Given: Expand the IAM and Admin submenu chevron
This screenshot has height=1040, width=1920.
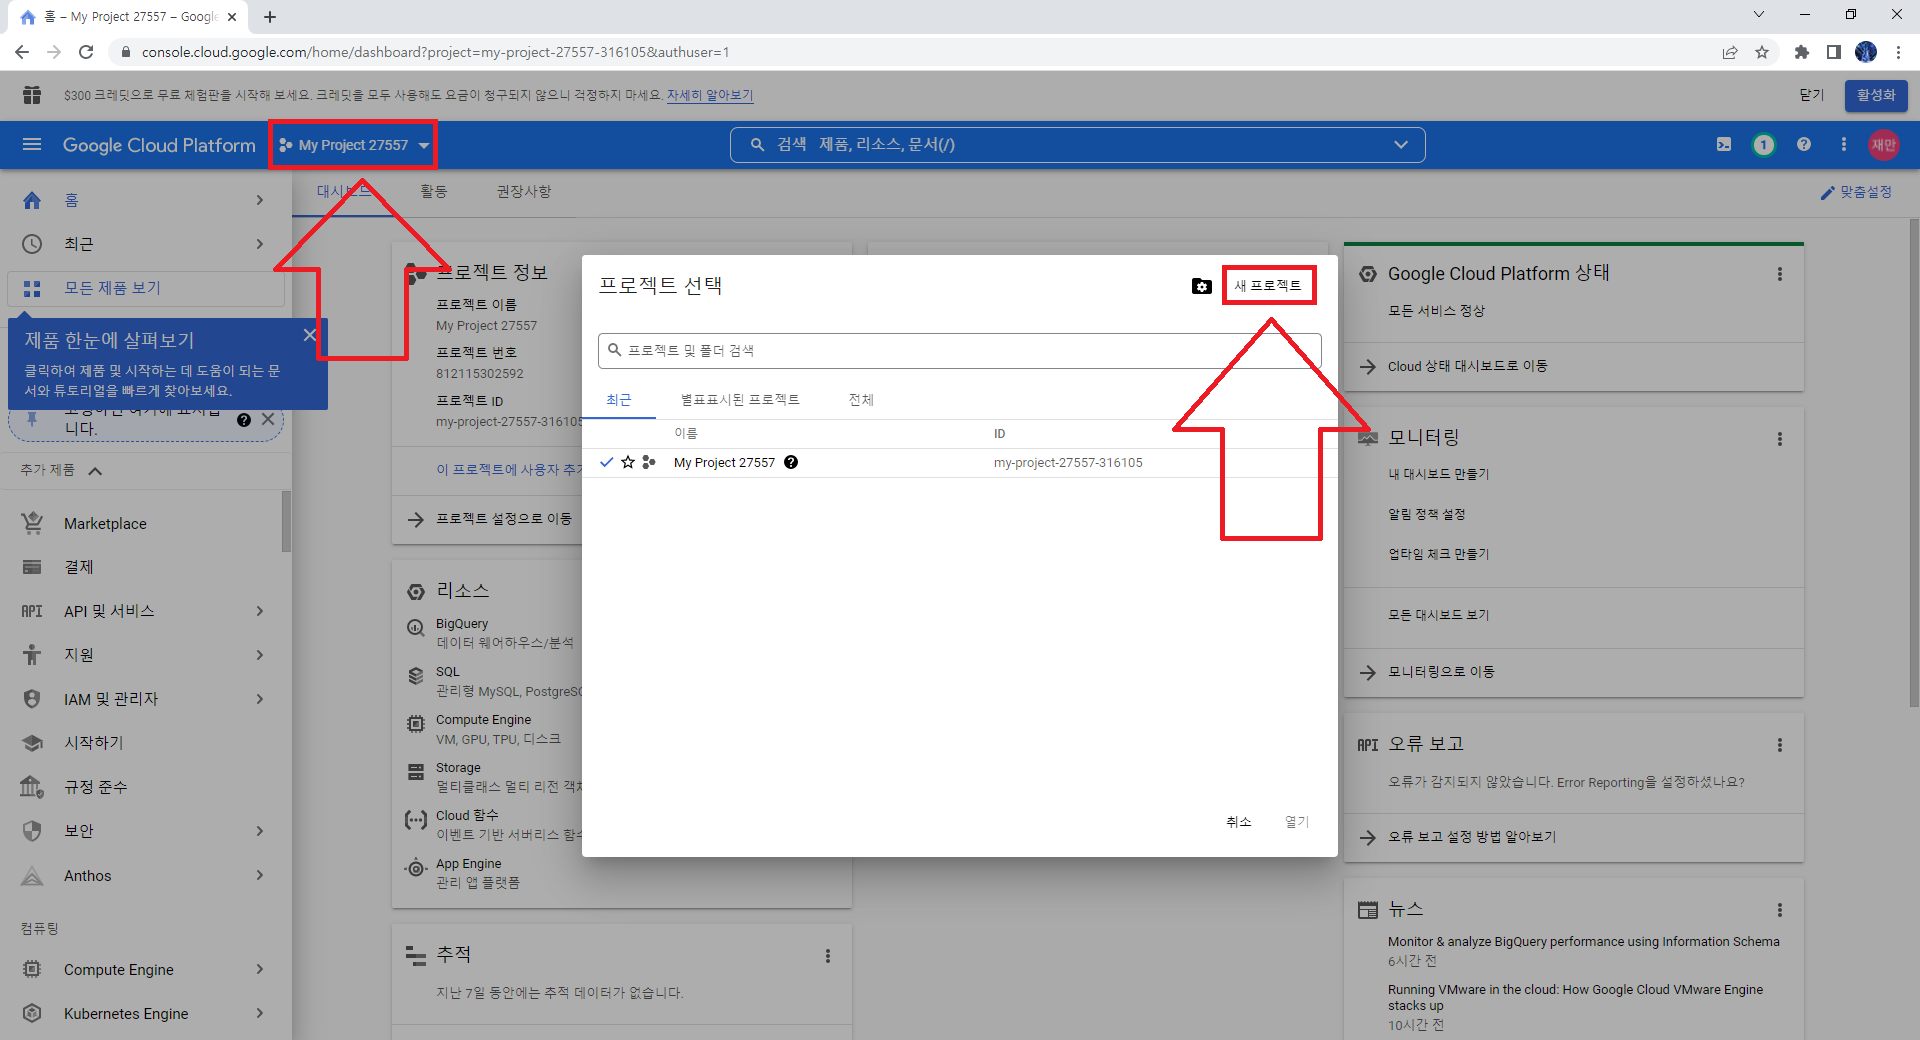Looking at the screenshot, I should 260,699.
